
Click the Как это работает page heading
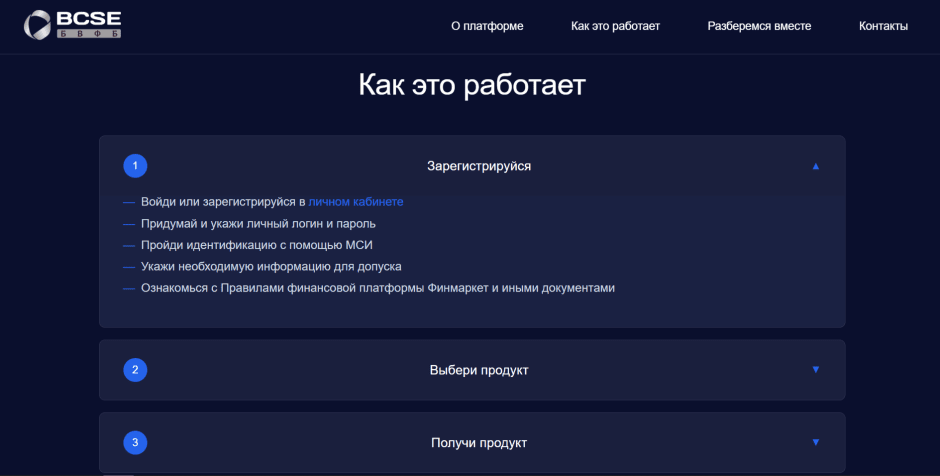point(471,85)
